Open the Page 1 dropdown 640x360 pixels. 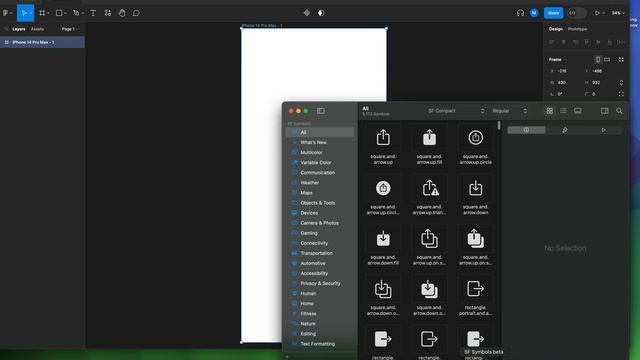pos(70,29)
